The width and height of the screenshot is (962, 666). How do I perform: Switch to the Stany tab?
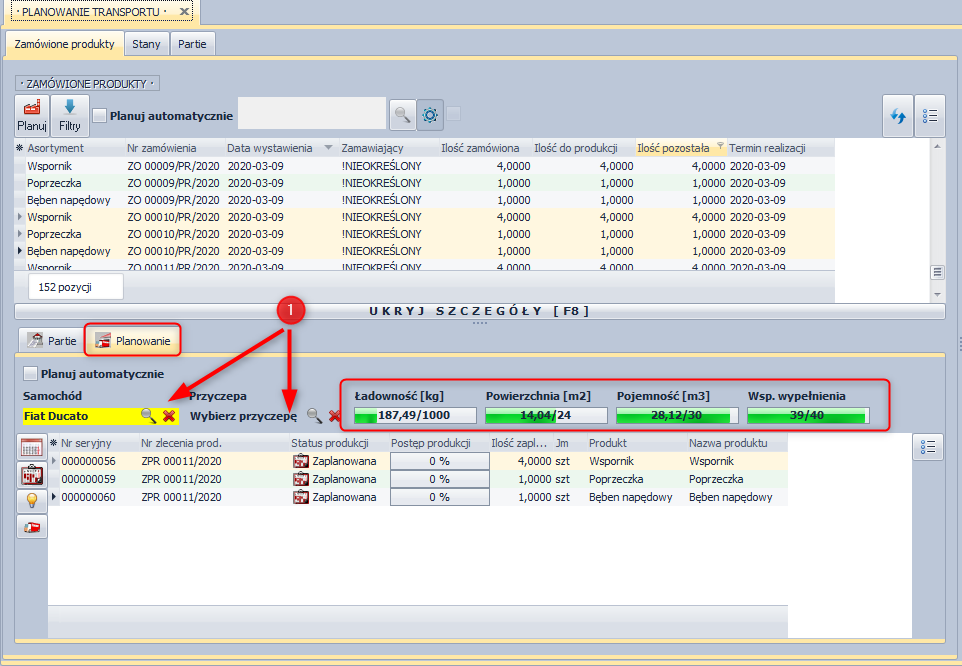tap(146, 44)
